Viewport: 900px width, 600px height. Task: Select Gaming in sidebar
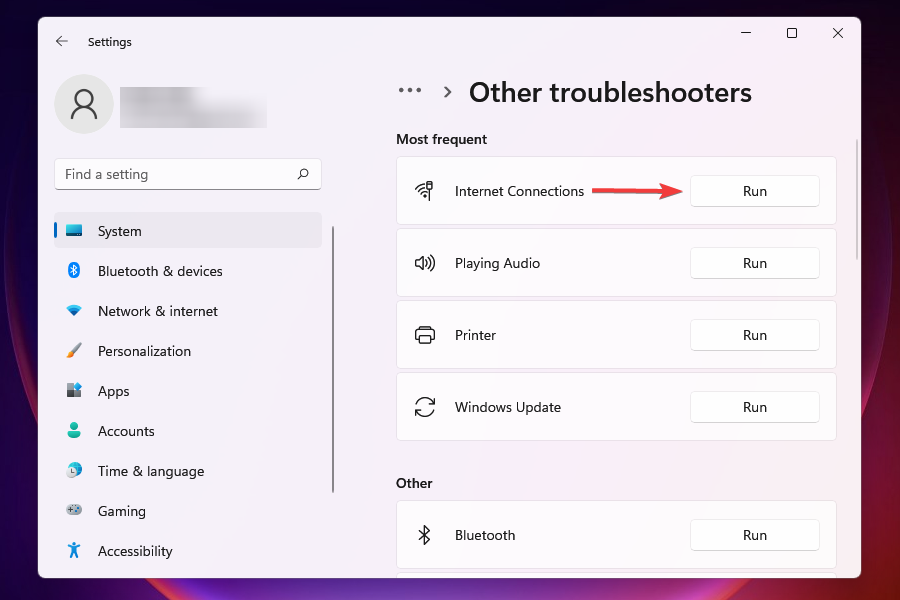[188, 510]
